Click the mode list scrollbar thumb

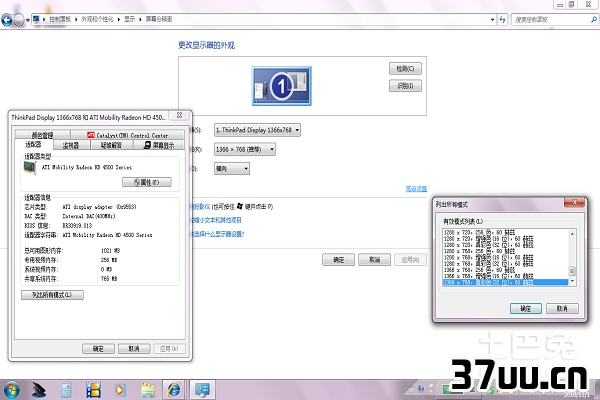[x=572, y=271]
